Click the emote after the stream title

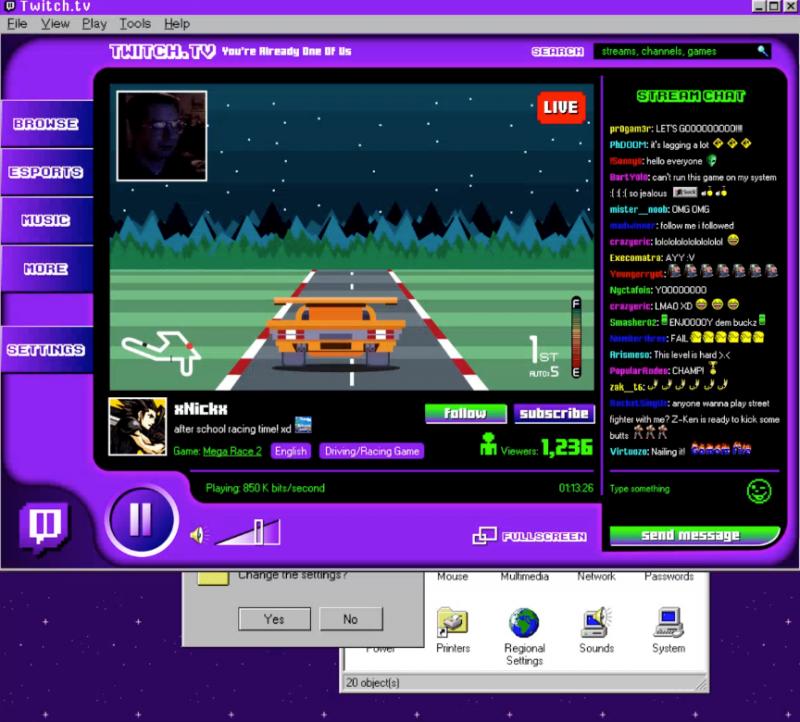(303, 425)
